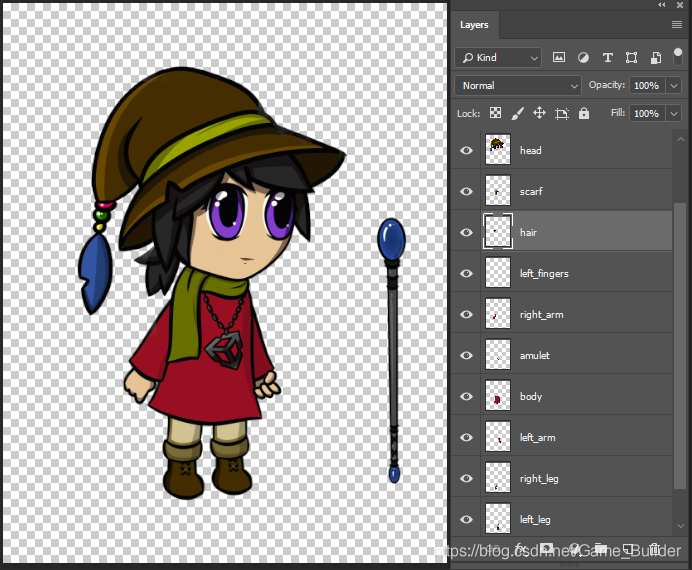This screenshot has height=570, width=692.
Task: Click the Fill 100% field
Action: [x=647, y=114]
